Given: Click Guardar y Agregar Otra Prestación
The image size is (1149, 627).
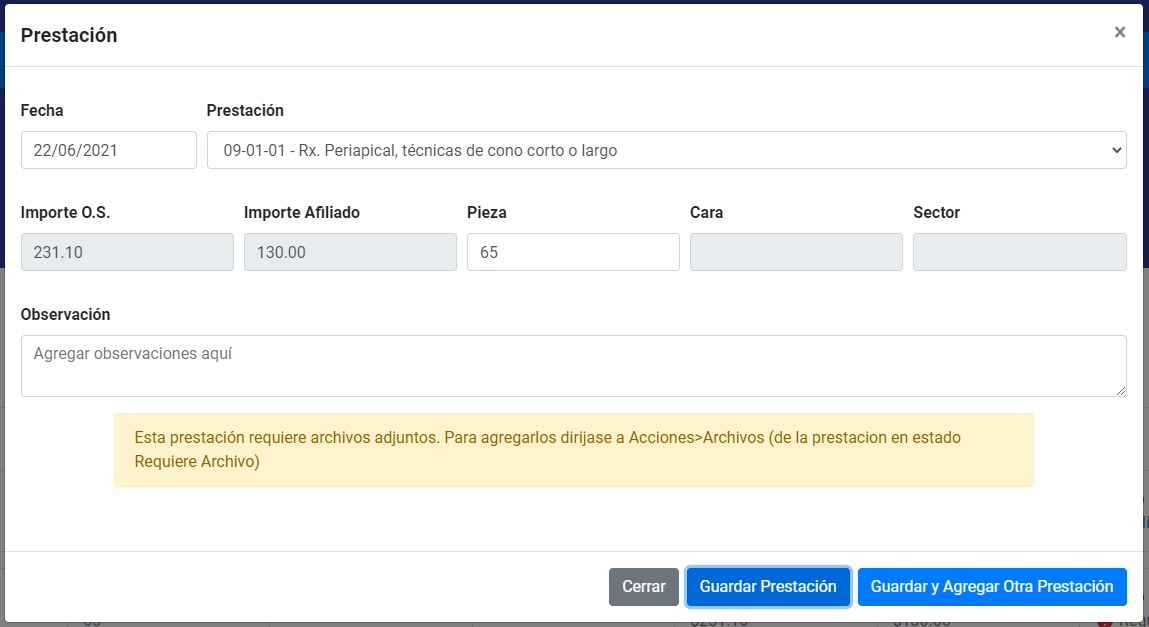Looking at the screenshot, I should 992,587.
